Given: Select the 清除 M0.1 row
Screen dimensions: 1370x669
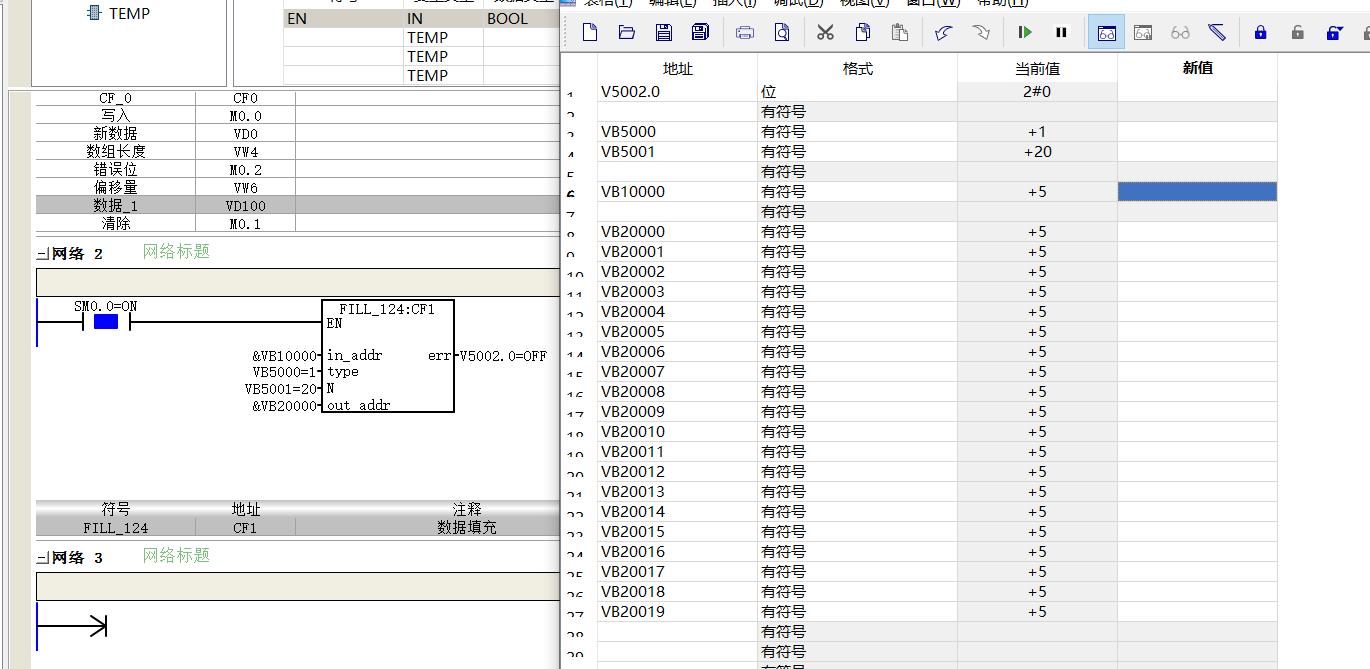Looking at the screenshot, I should point(298,223).
